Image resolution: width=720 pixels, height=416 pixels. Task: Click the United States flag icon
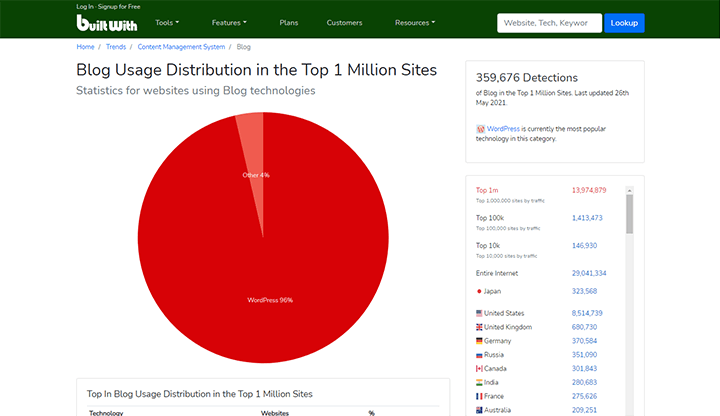(480, 313)
